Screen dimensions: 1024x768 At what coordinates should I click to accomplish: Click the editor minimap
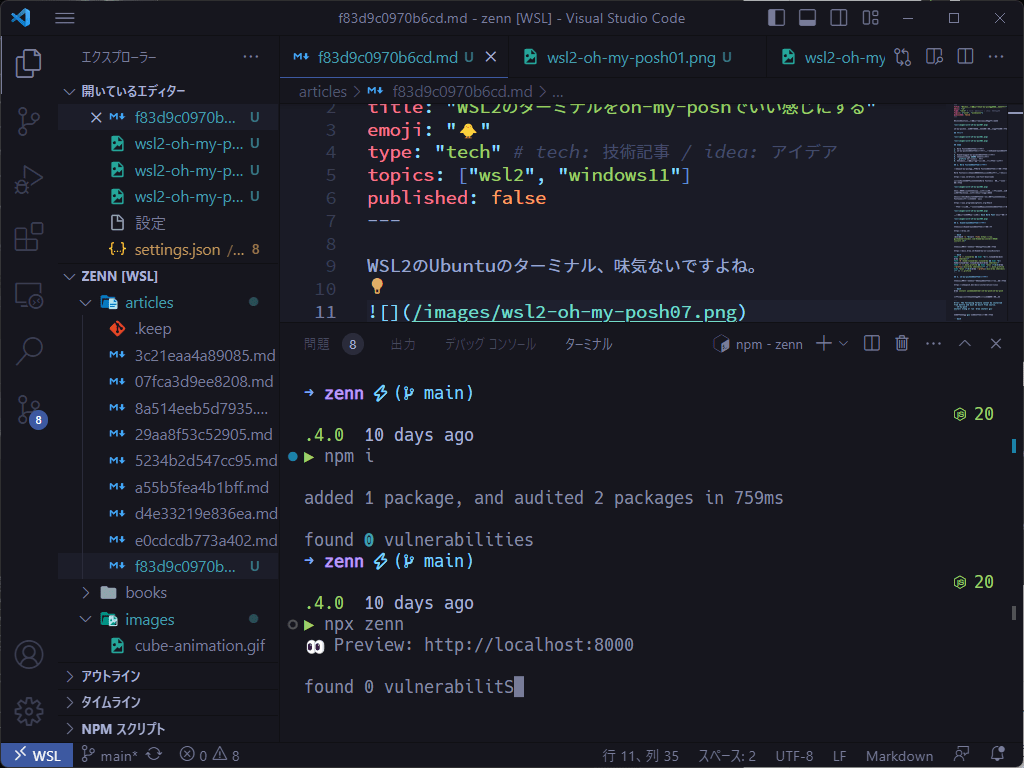(981, 212)
